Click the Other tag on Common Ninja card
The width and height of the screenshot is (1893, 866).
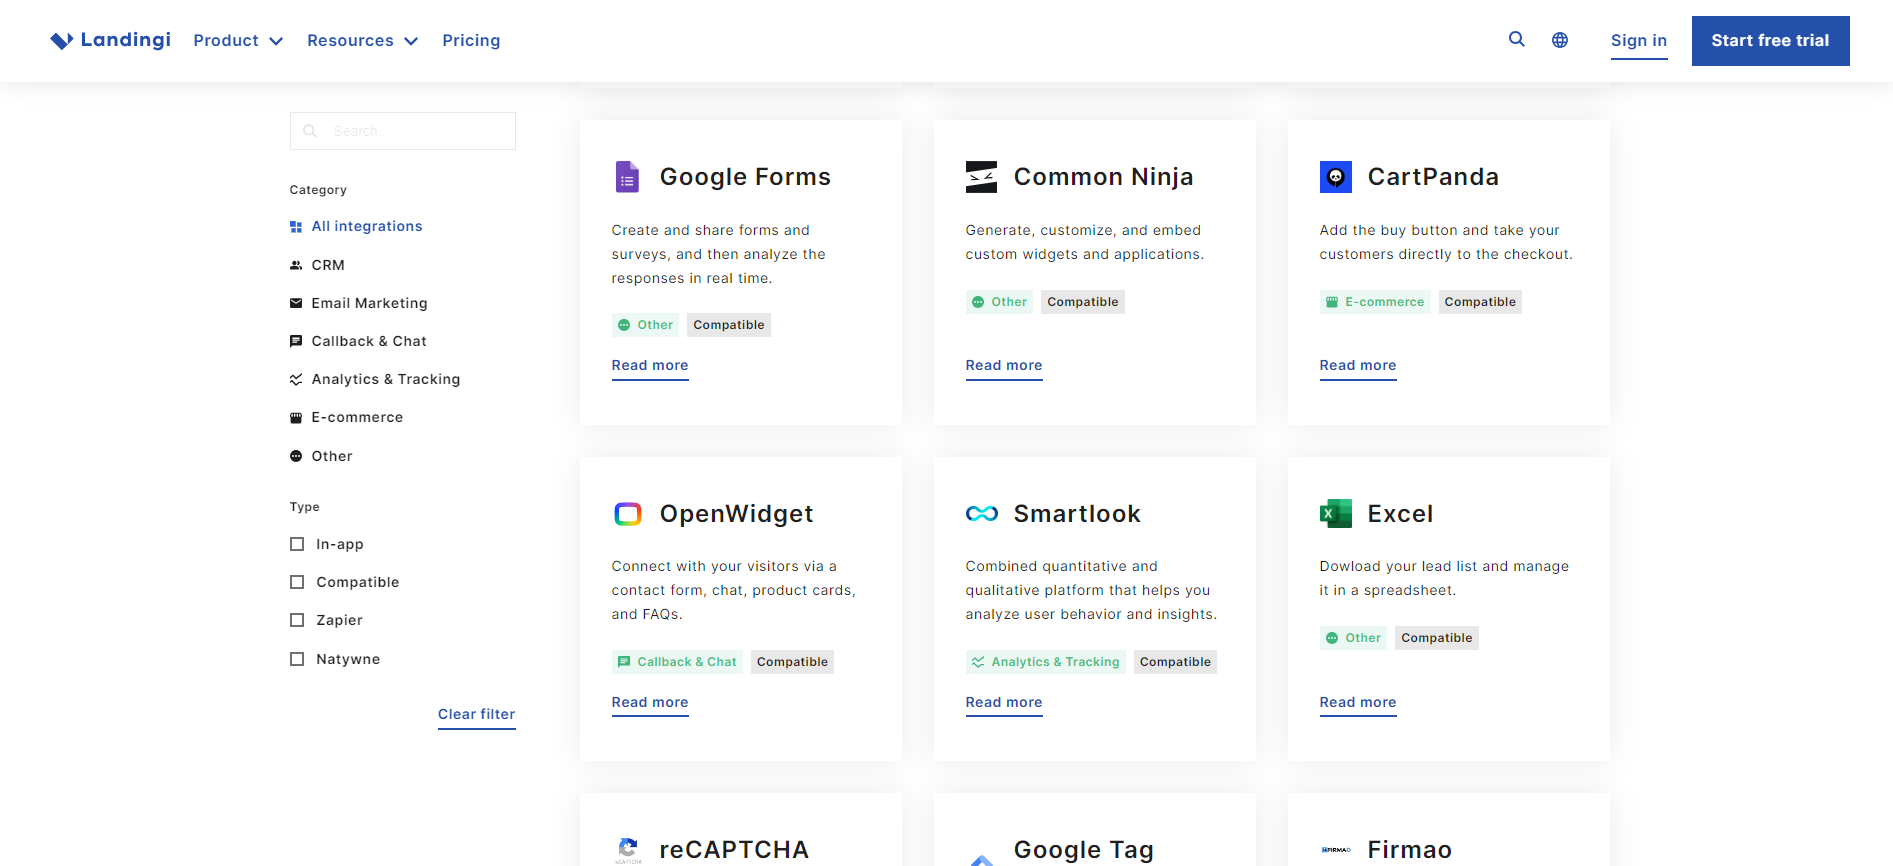tap(999, 302)
